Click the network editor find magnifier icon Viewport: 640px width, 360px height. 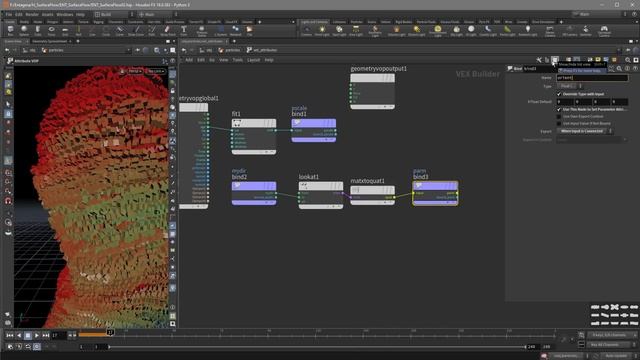(628, 60)
